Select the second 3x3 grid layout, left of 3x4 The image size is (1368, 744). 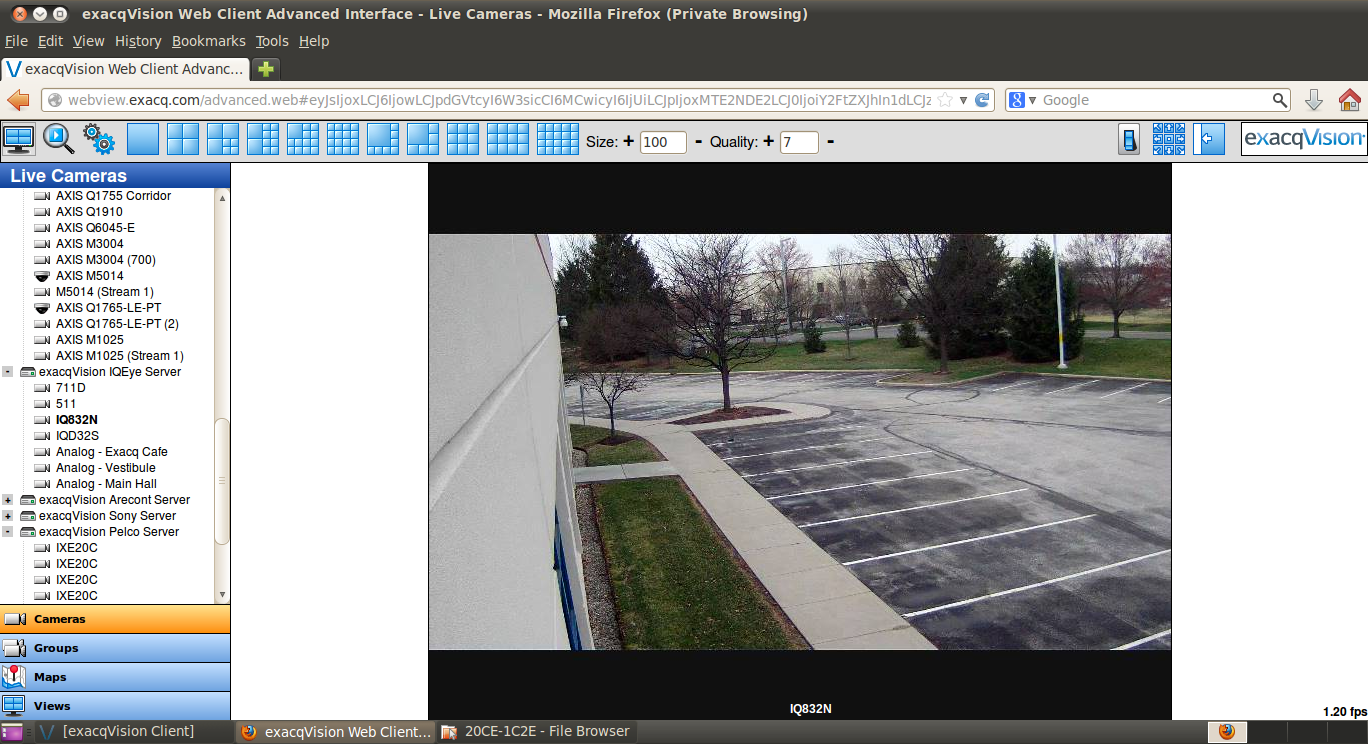(x=463, y=139)
